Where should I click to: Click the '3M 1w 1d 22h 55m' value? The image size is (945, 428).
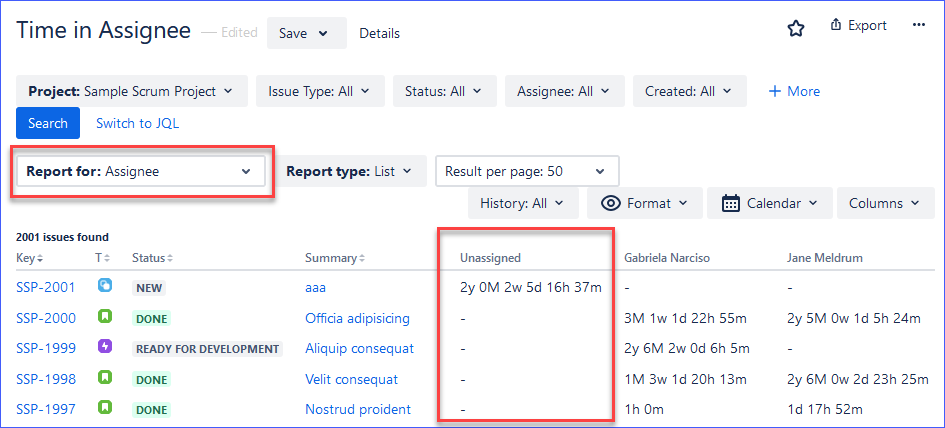coord(685,318)
